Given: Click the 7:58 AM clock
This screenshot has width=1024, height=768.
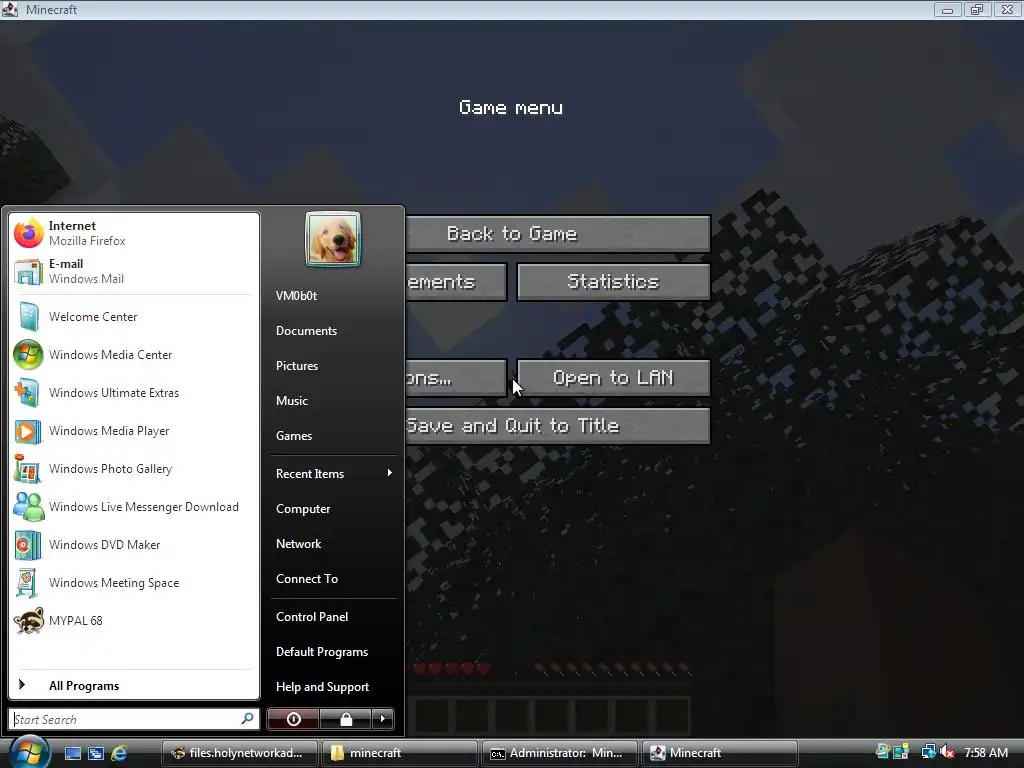Looking at the screenshot, I should click(x=986, y=752).
